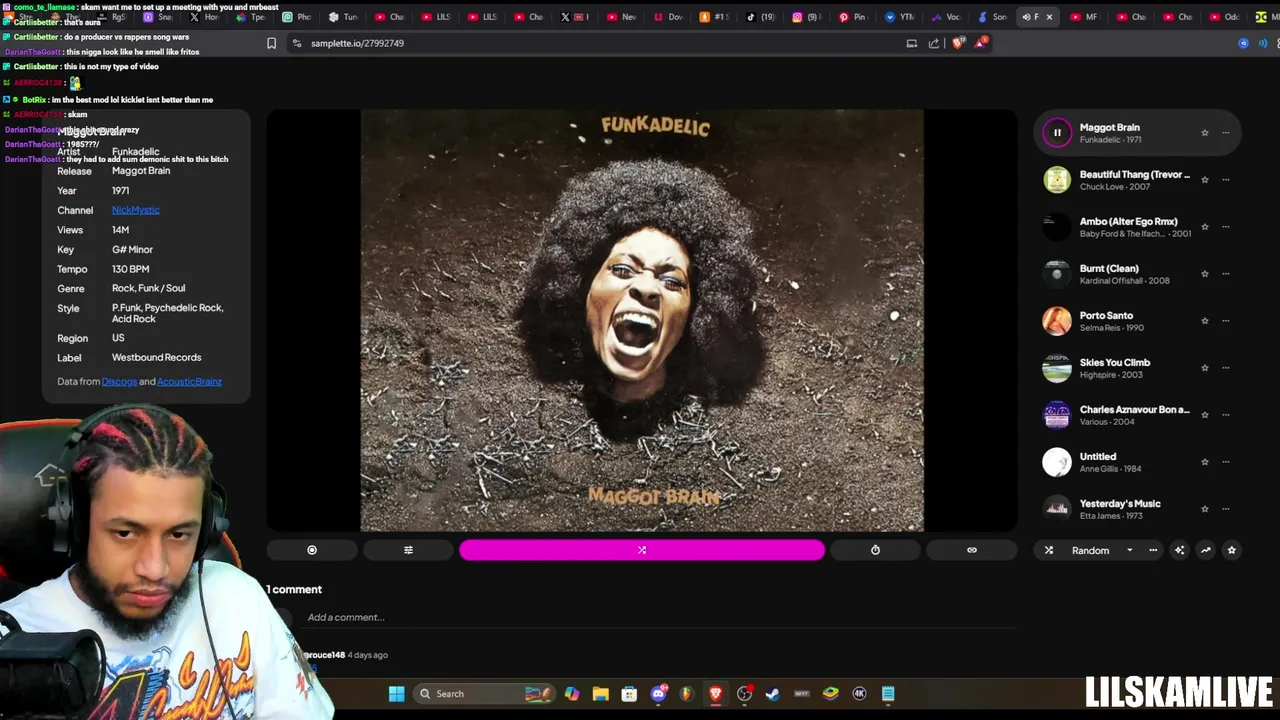Image resolution: width=1280 pixels, height=720 pixels.
Task: Open the three-dot menu beside Random
Action: (x=1153, y=550)
